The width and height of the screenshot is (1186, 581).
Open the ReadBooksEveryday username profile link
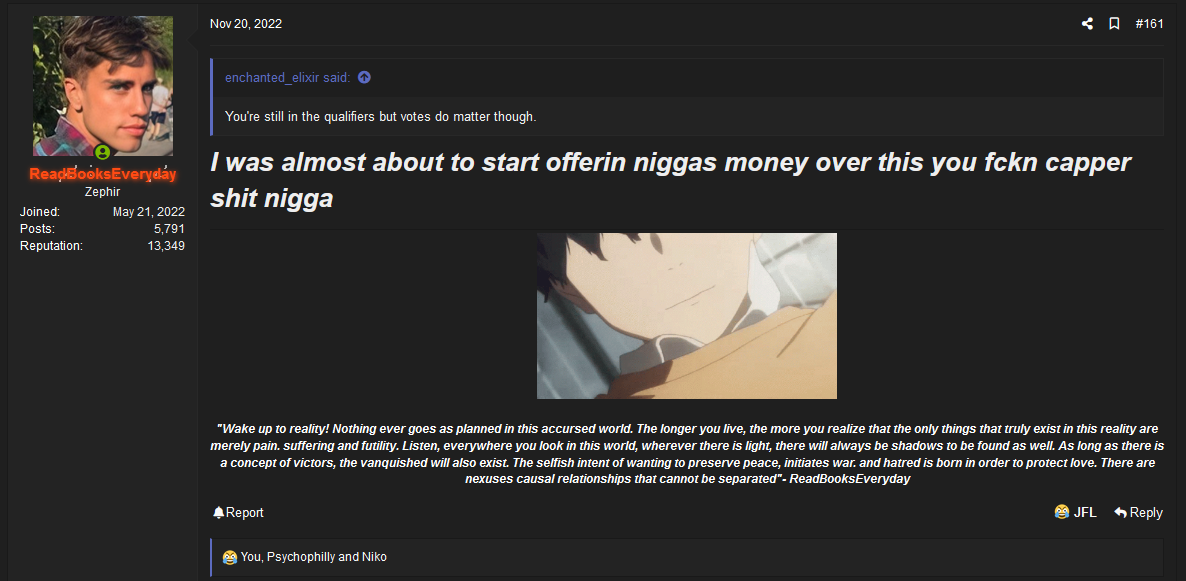point(103,174)
